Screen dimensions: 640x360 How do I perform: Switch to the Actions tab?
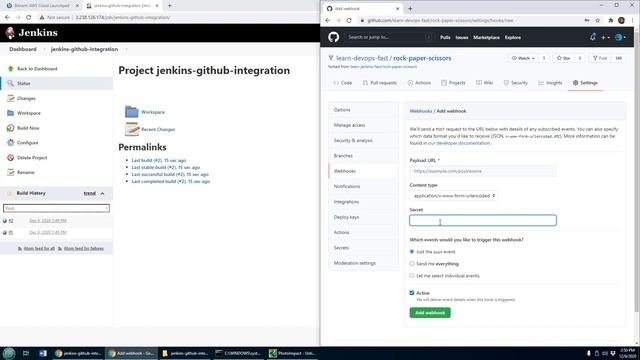pos(419,82)
